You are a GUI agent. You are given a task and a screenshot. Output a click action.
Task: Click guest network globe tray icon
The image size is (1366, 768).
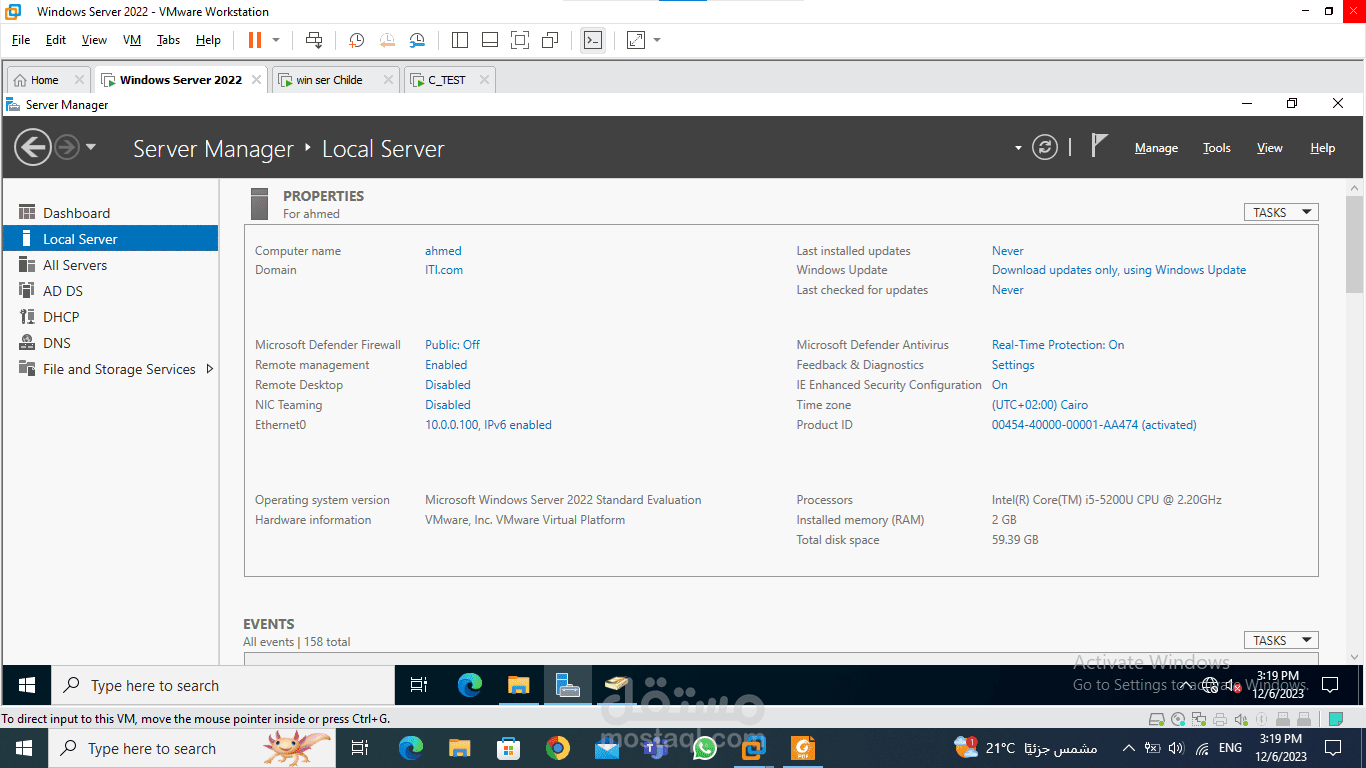[x=1209, y=686]
